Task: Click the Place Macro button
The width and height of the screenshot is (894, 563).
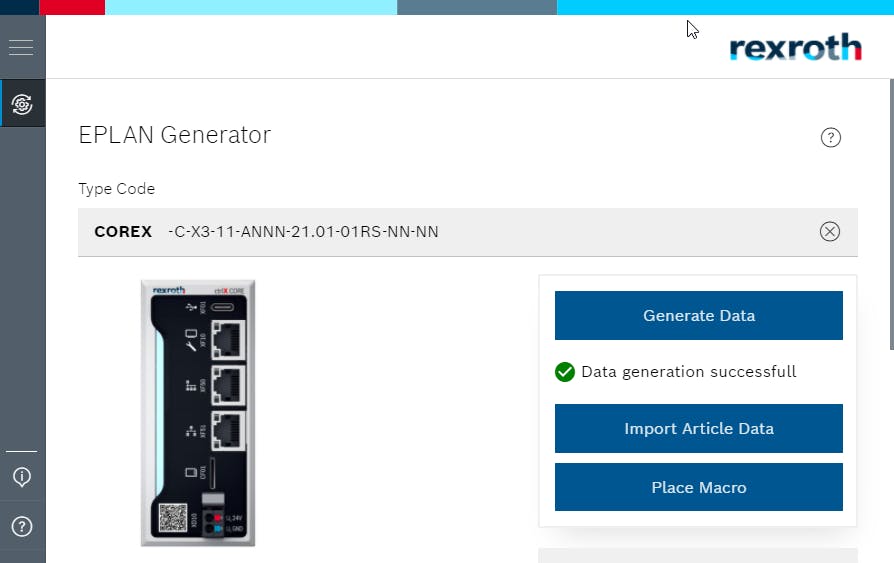Action: pos(698,487)
